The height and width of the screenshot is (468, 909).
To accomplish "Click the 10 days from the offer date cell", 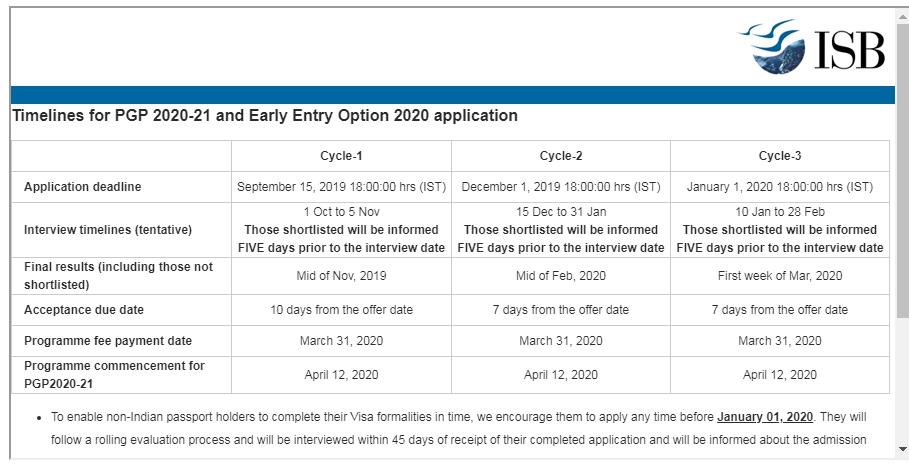I will 341,310.
